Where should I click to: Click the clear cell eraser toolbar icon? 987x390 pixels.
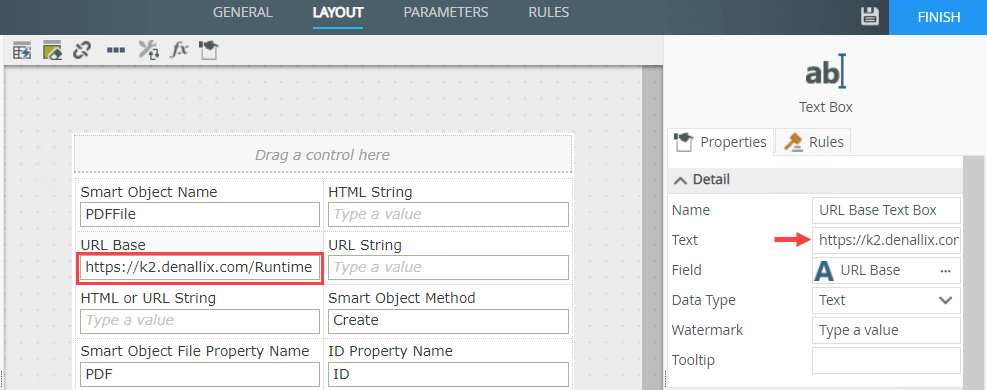pyautogui.click(x=52, y=50)
